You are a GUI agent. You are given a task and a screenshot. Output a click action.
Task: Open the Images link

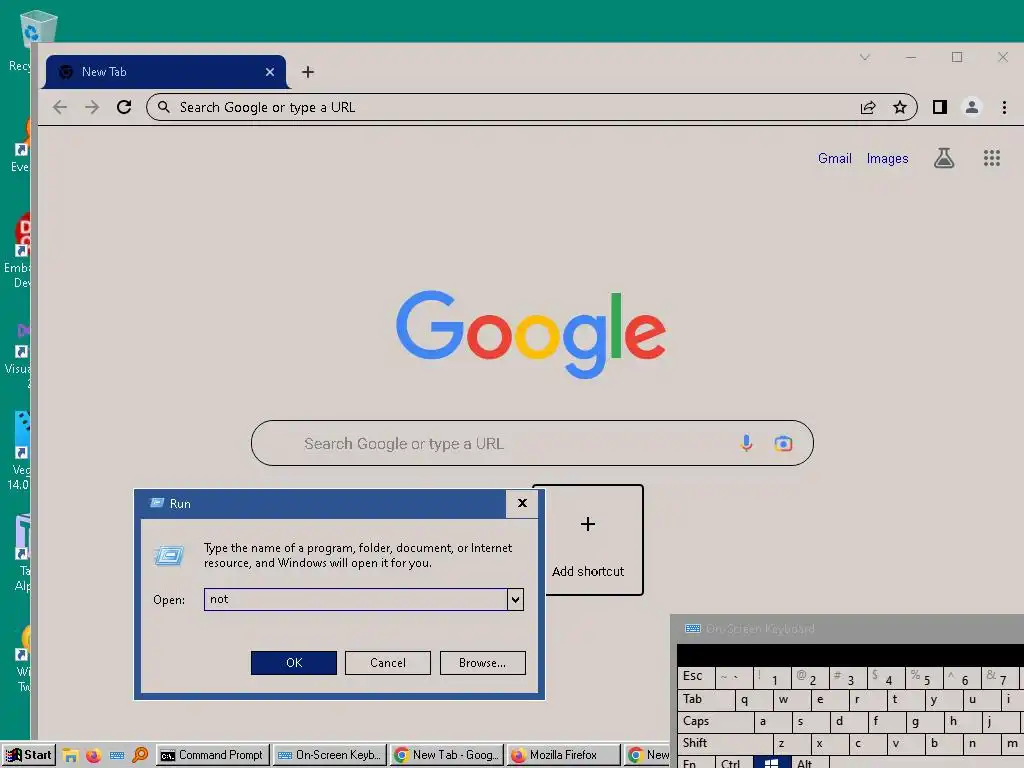888,159
